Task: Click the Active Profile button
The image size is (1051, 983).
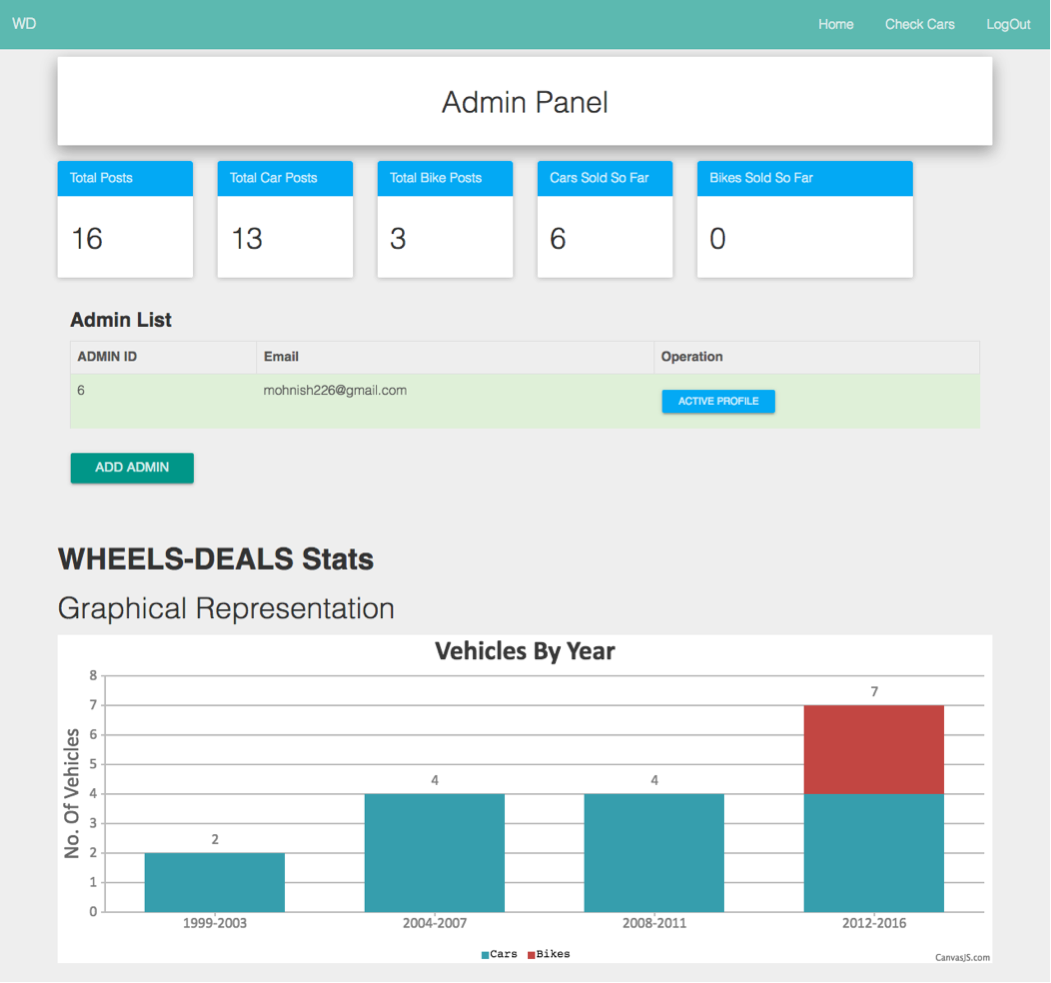Action: pos(718,401)
